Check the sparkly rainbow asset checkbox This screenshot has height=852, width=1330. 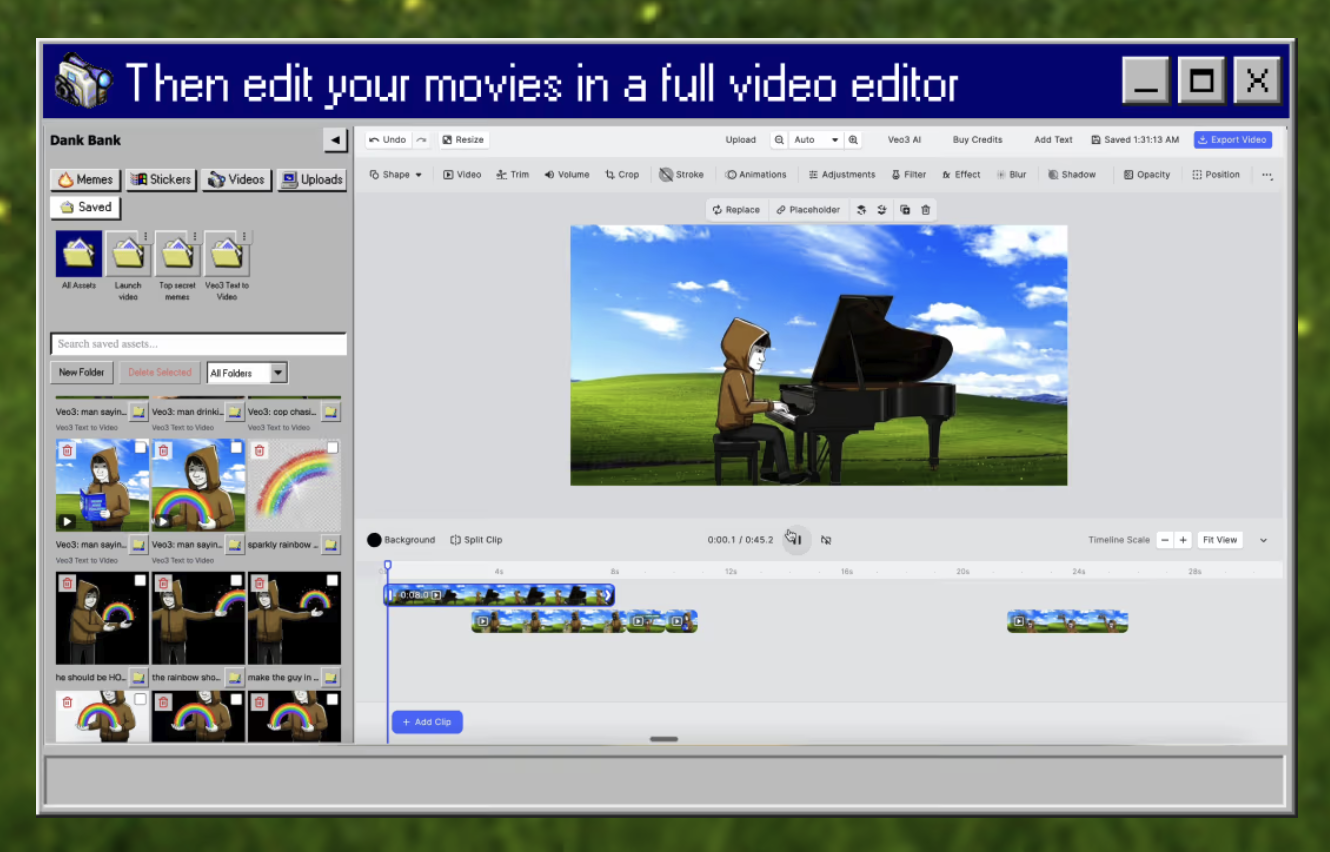[332, 448]
